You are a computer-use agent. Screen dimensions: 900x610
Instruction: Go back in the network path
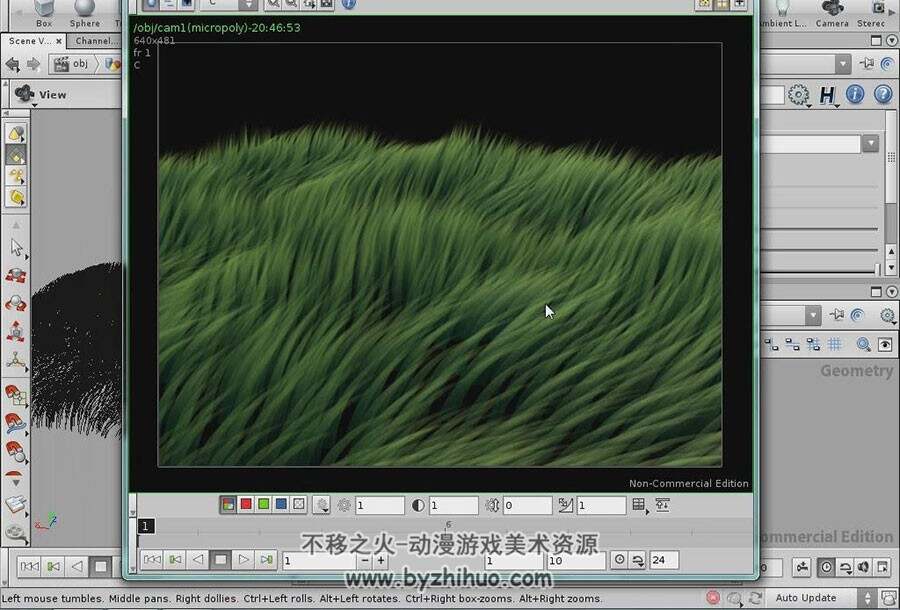click(13, 64)
